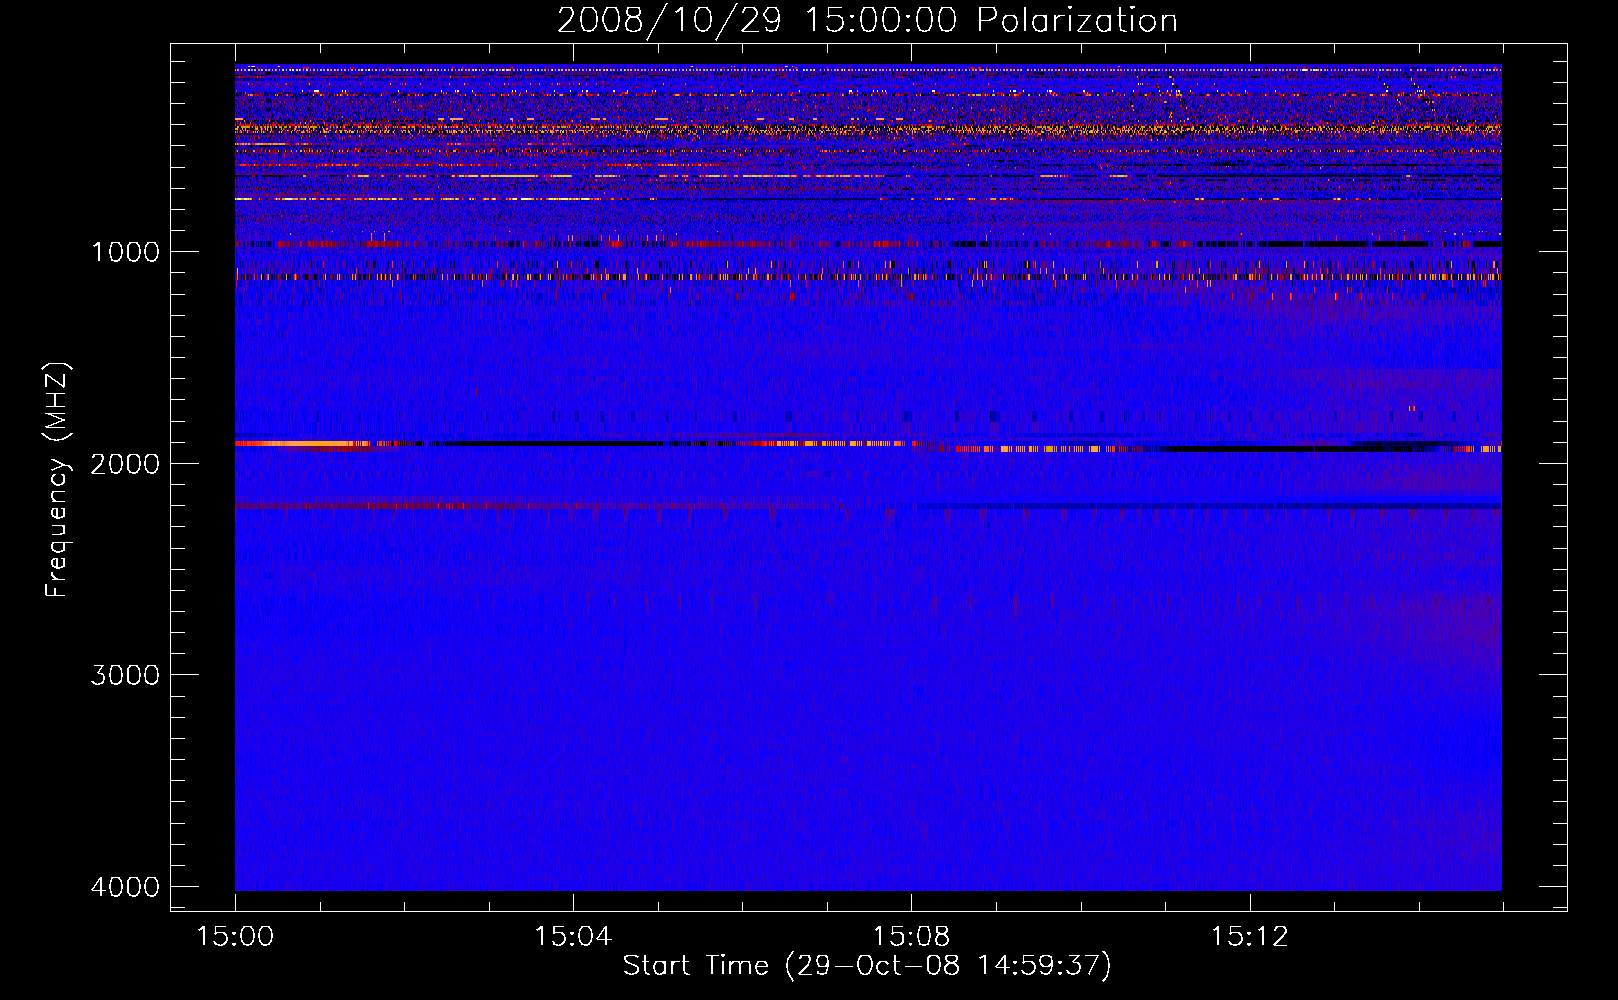The width and height of the screenshot is (1618, 1000).
Task: Click the 15:00 time tick label
Action: pos(235,937)
